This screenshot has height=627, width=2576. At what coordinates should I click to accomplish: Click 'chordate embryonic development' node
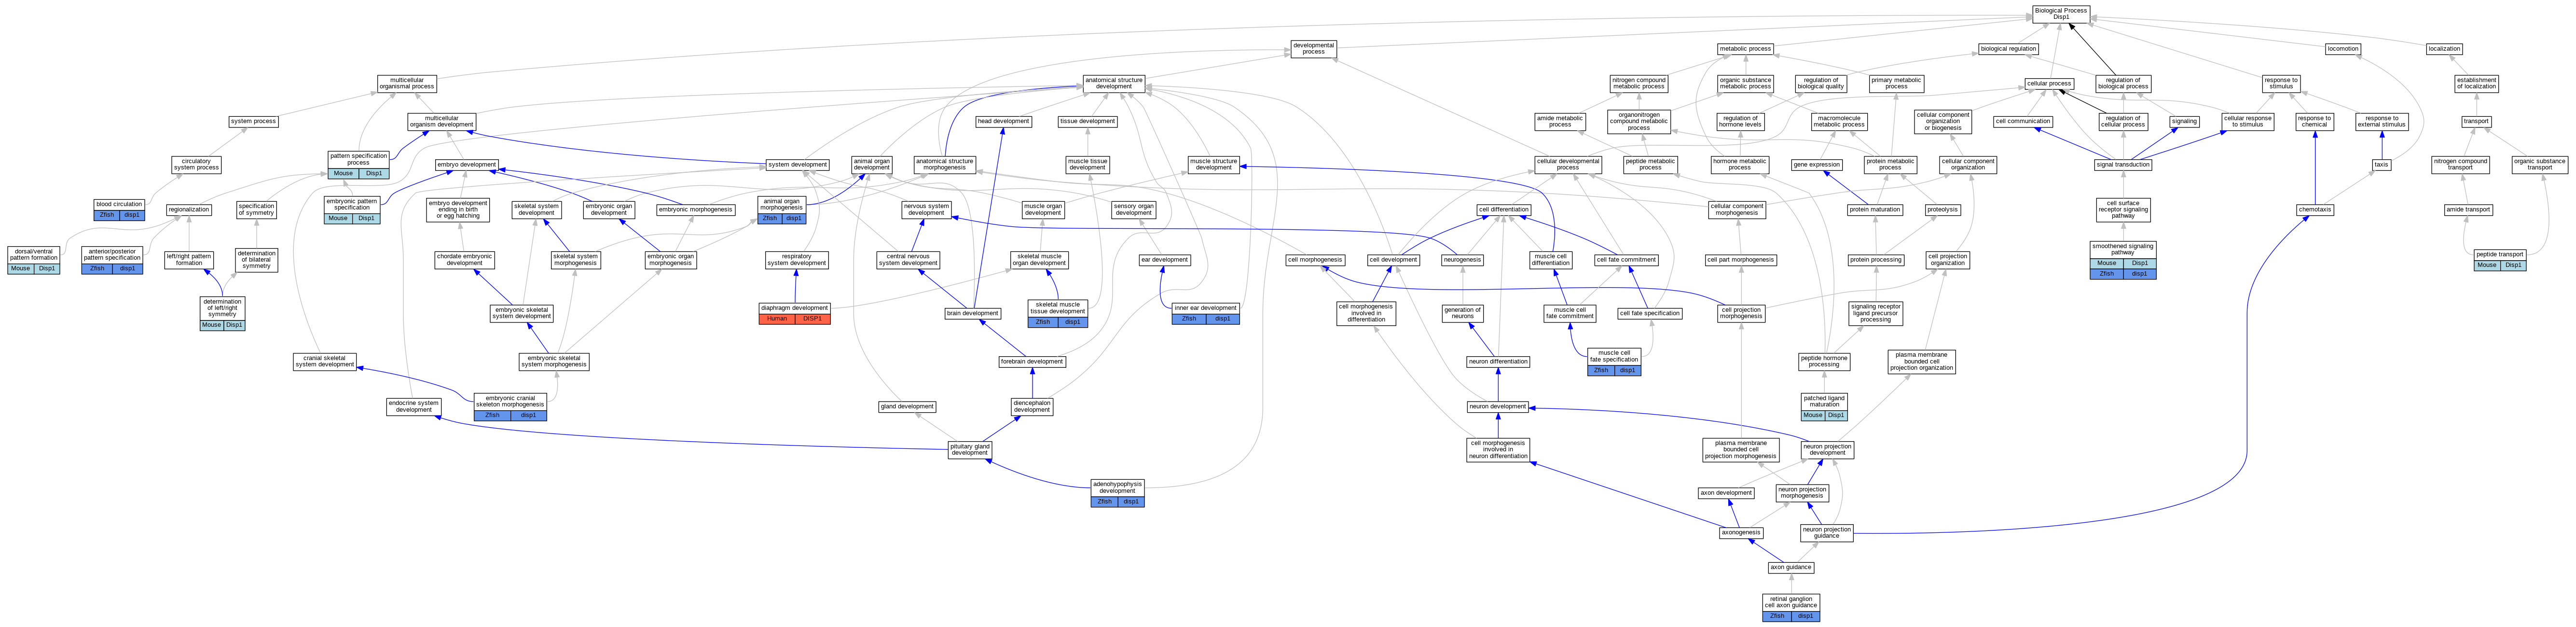pos(464,259)
